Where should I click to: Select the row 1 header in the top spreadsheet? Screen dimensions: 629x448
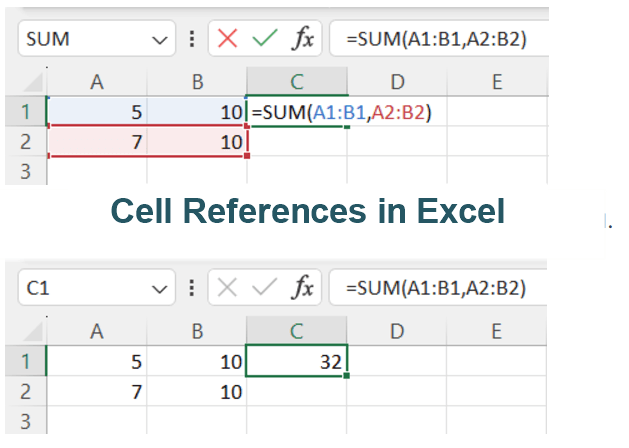[x=26, y=111]
